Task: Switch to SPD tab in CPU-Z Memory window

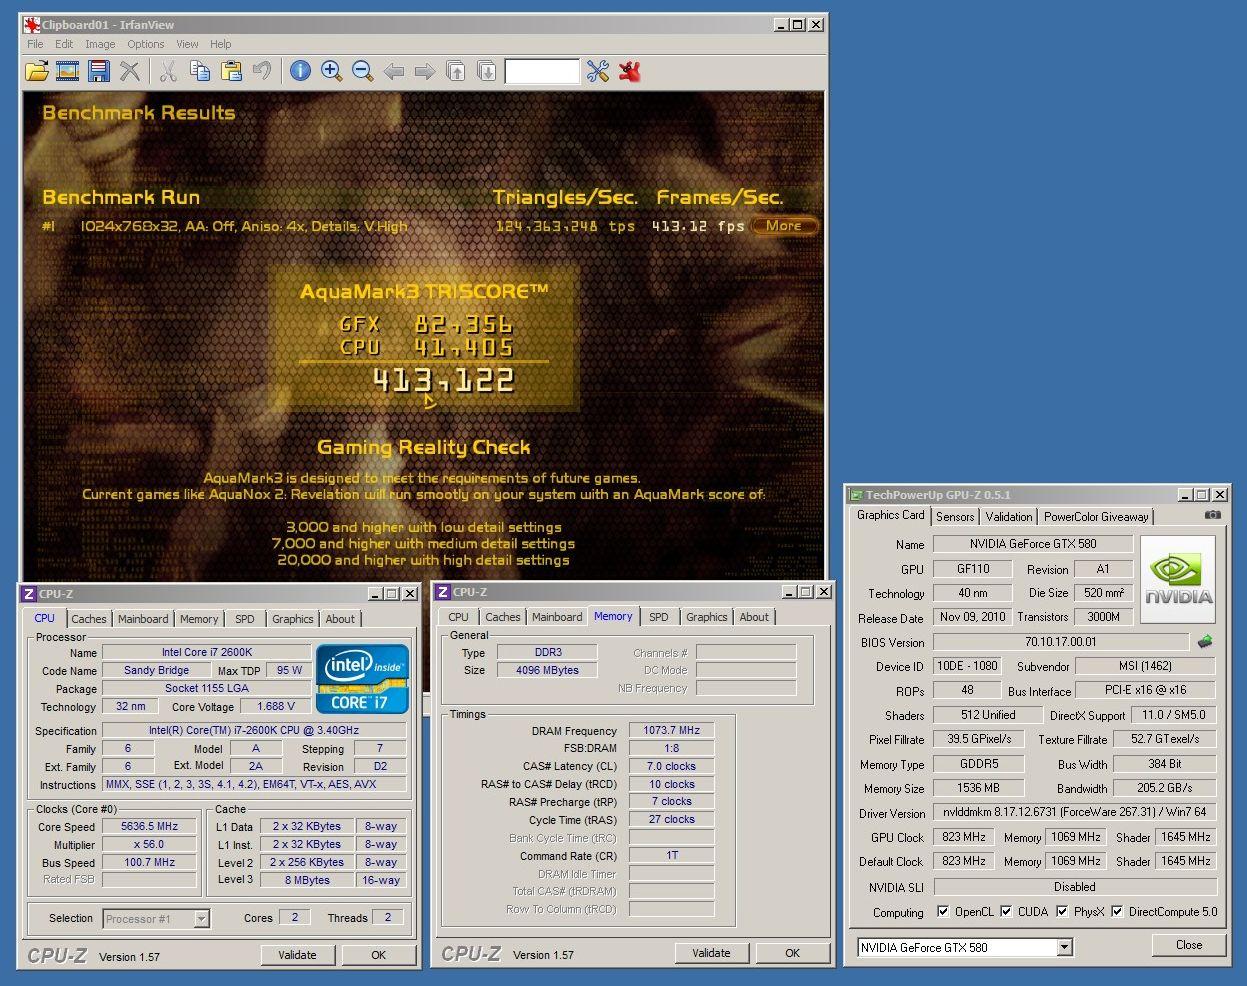Action: (658, 617)
